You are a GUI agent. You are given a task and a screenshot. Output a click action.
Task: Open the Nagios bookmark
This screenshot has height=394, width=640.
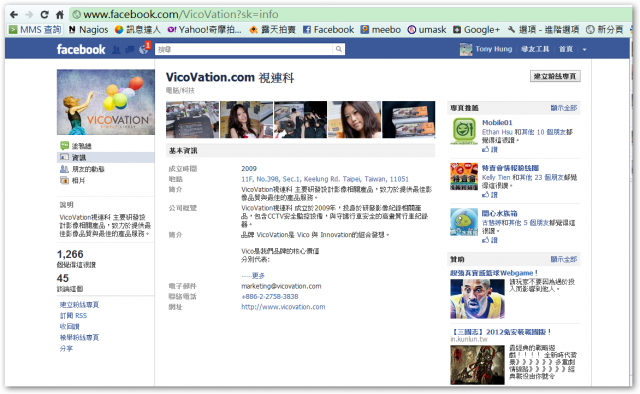[x=89, y=29]
